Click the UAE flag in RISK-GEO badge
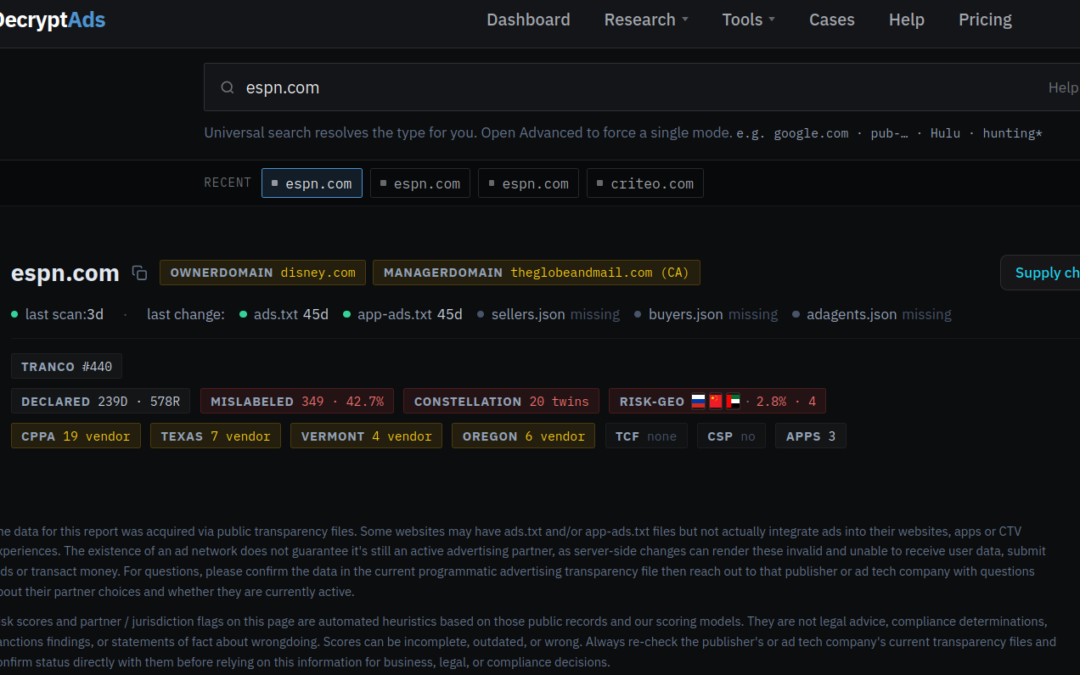 pos(733,401)
